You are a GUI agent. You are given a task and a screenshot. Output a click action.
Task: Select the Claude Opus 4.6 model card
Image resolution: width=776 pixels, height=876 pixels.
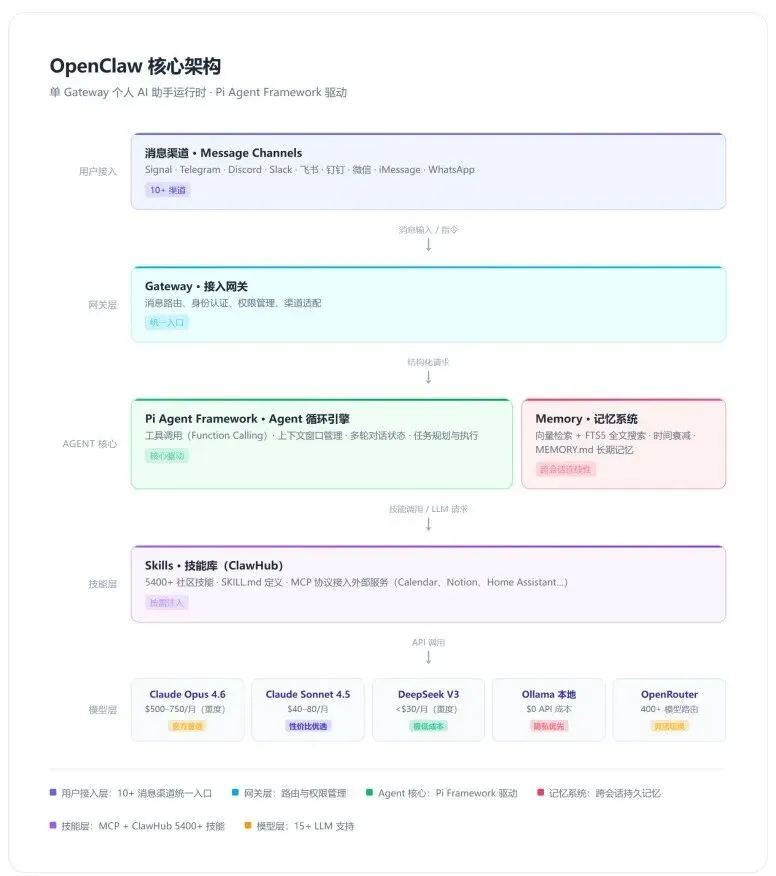coord(188,710)
